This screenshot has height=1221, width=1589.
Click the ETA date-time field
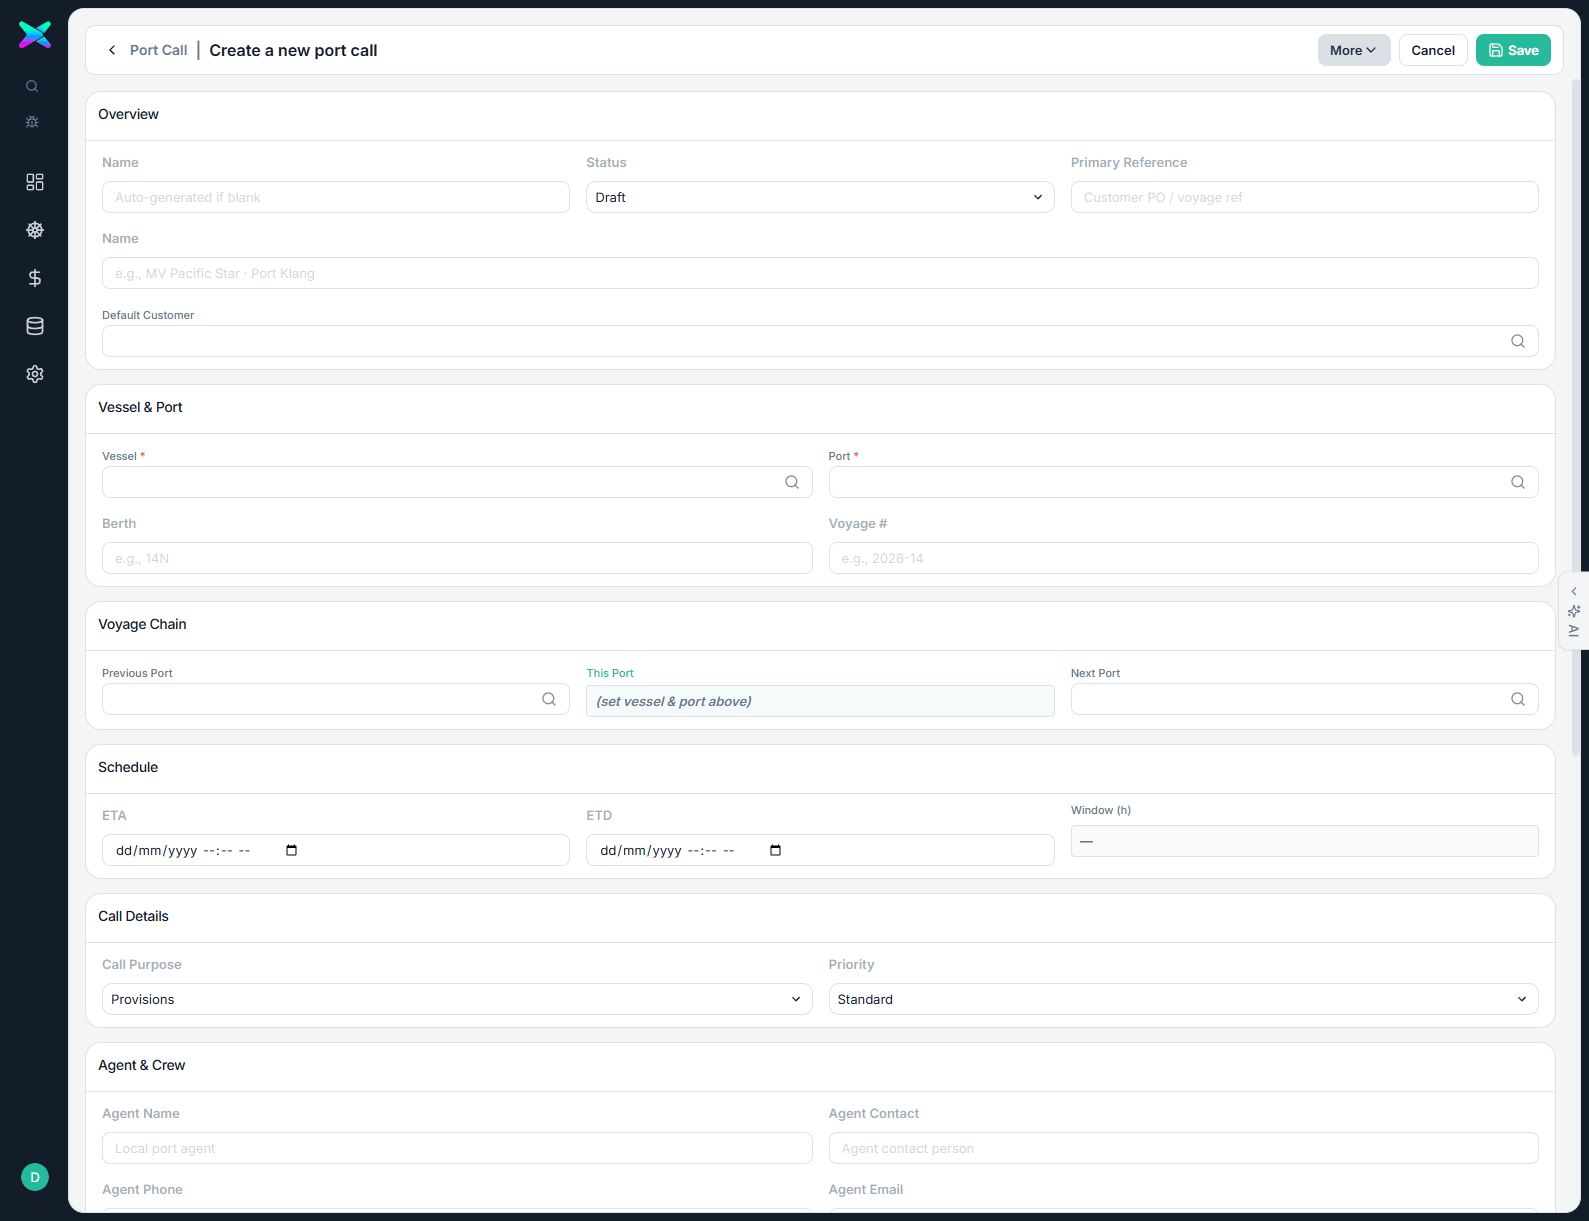[336, 850]
